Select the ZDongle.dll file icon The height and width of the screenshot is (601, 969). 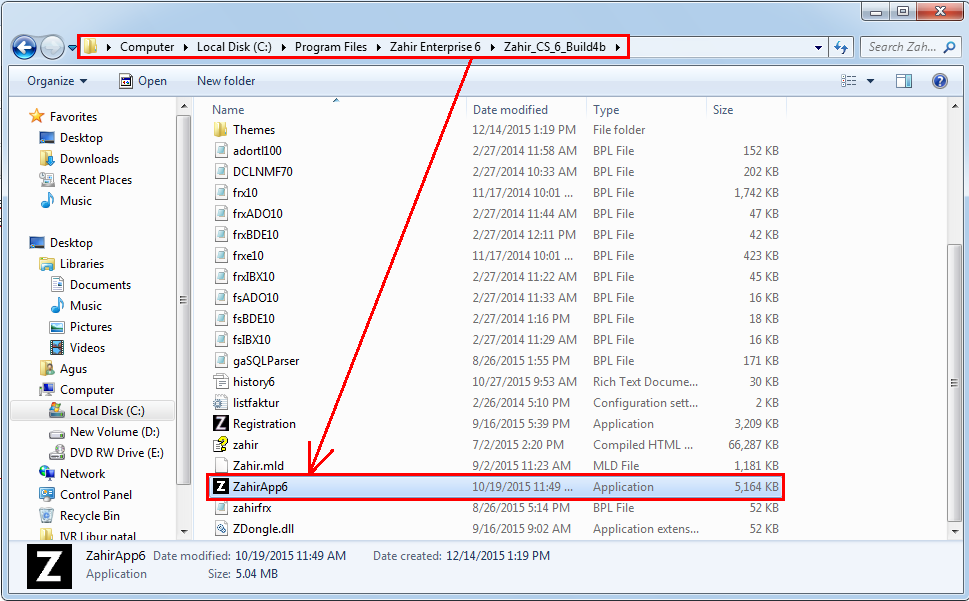221,529
